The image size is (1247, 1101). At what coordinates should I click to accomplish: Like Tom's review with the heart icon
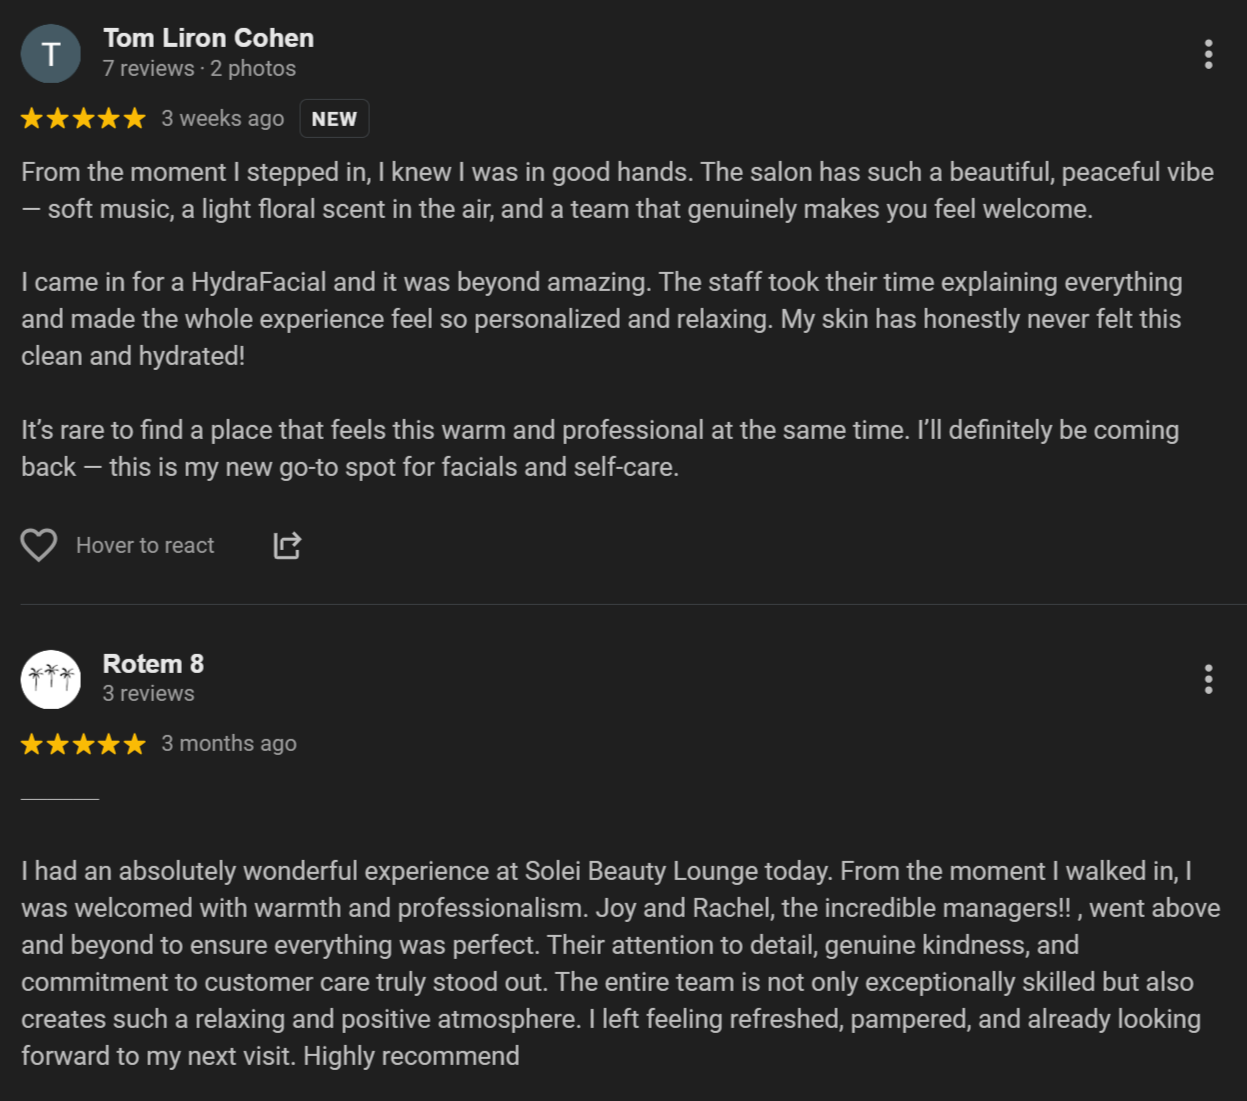click(39, 545)
